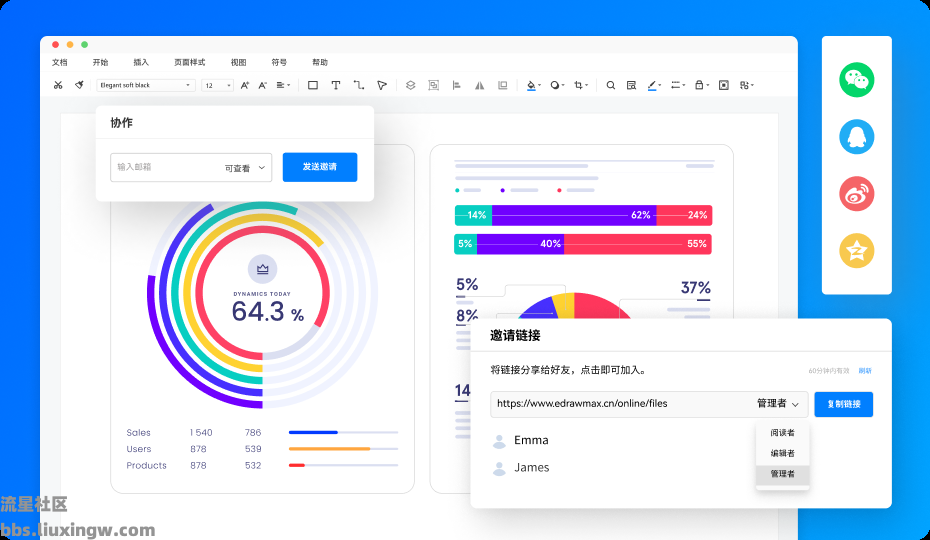This screenshot has width=930, height=540.
Task: Open the 开始 menu
Action: pos(100,62)
